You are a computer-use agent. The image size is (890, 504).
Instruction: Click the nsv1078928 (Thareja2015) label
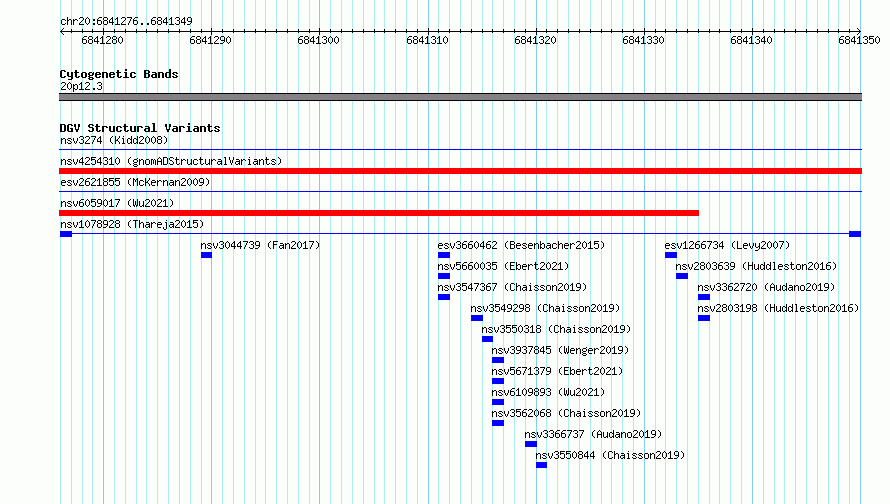point(132,224)
